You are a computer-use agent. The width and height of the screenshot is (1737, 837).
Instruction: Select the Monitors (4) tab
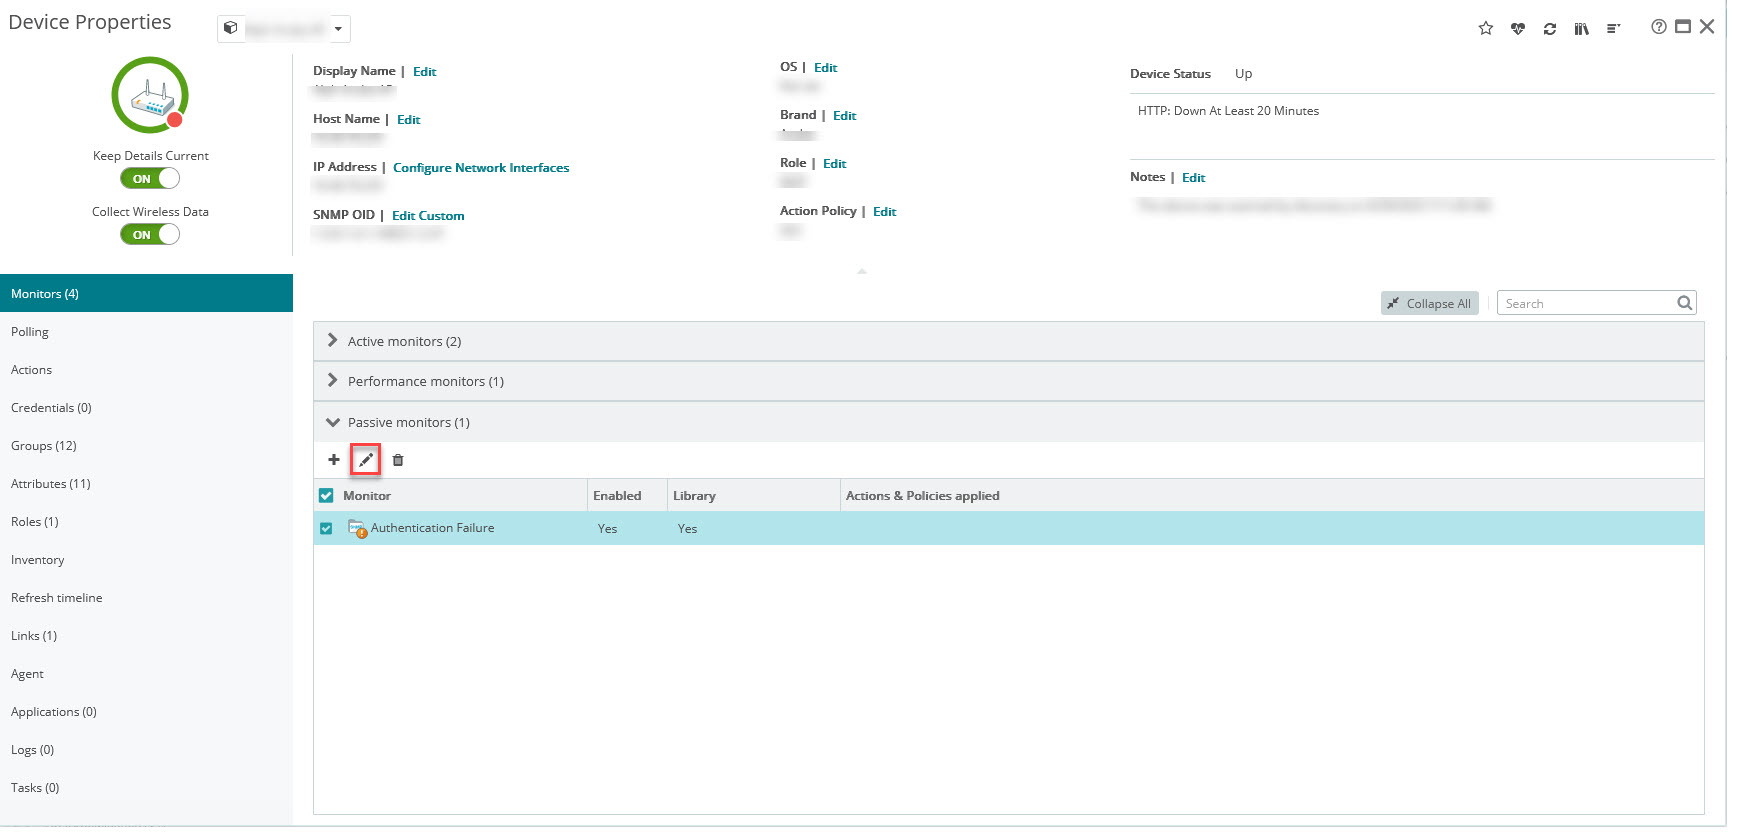[x=146, y=293]
